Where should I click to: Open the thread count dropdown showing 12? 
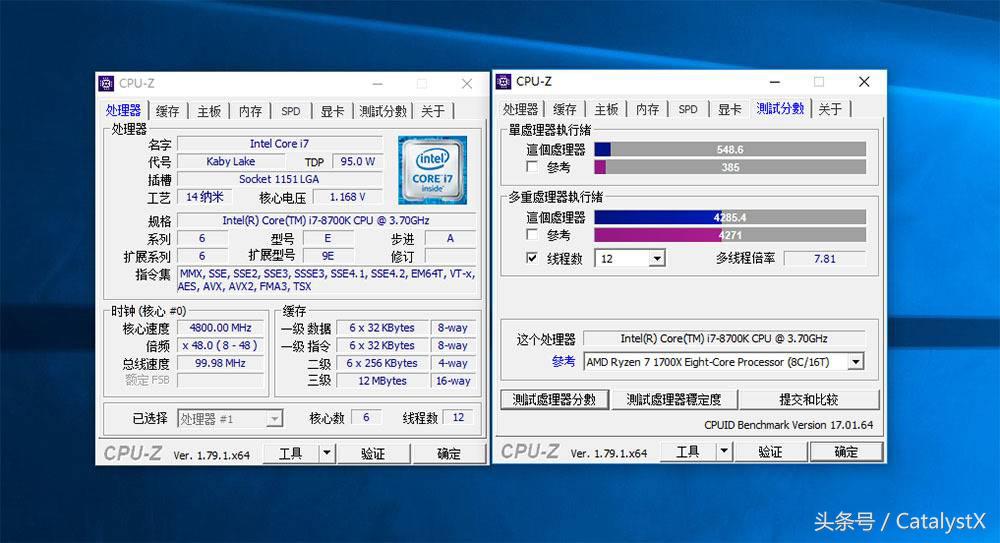(656, 258)
